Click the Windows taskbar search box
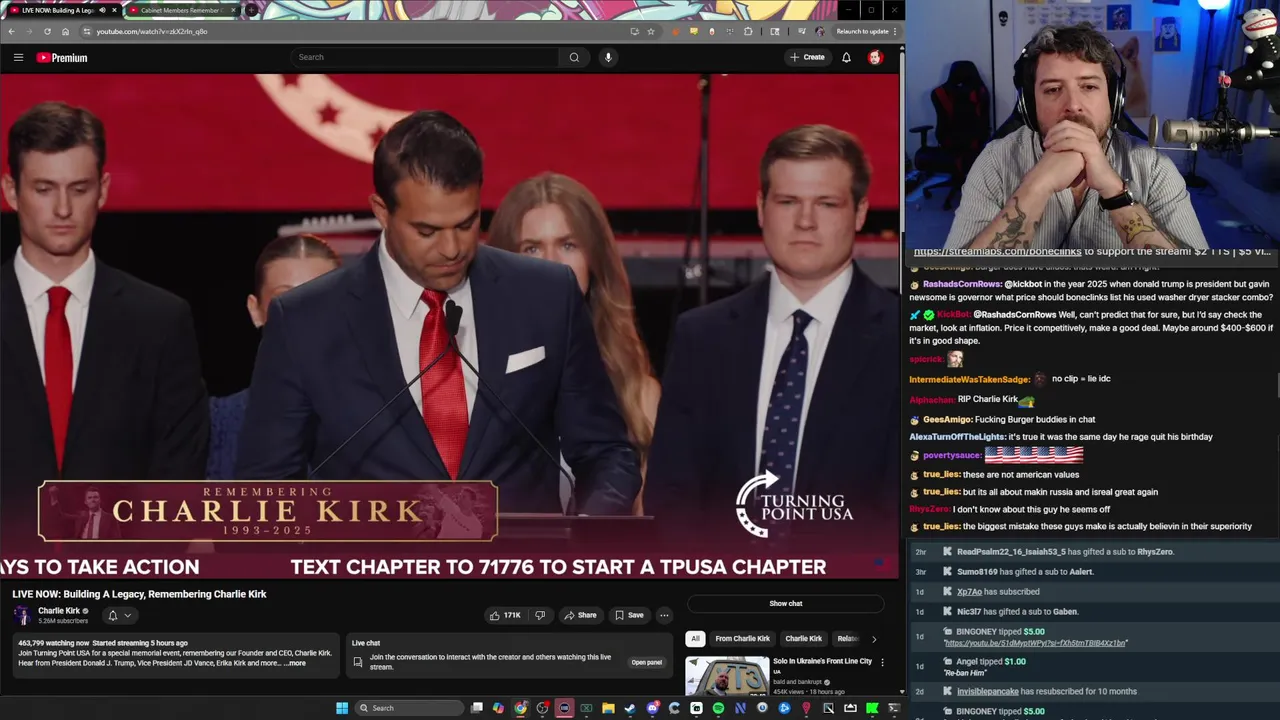The image size is (1280, 720). click(408, 708)
